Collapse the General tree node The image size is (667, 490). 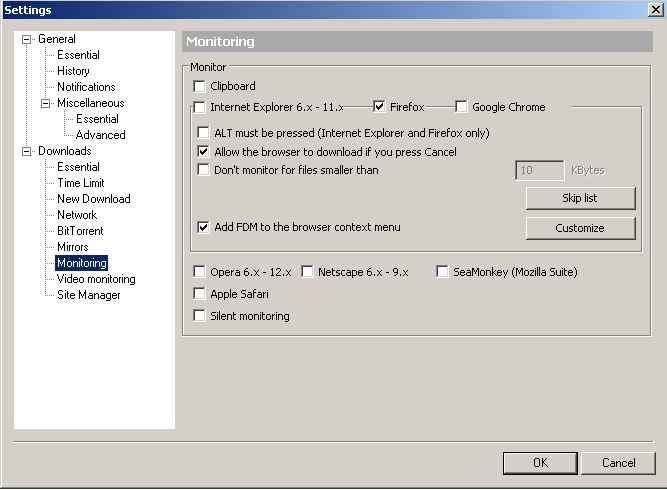coord(26,40)
